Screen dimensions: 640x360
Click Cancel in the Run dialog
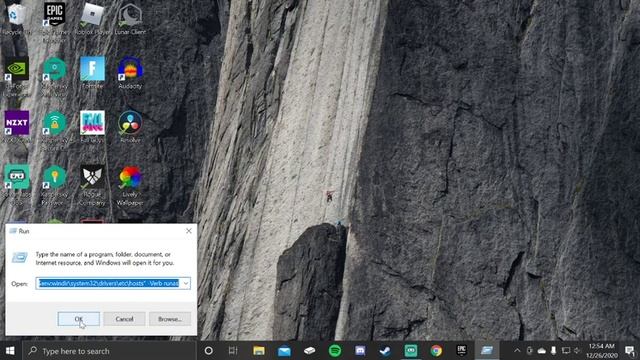[x=124, y=319]
